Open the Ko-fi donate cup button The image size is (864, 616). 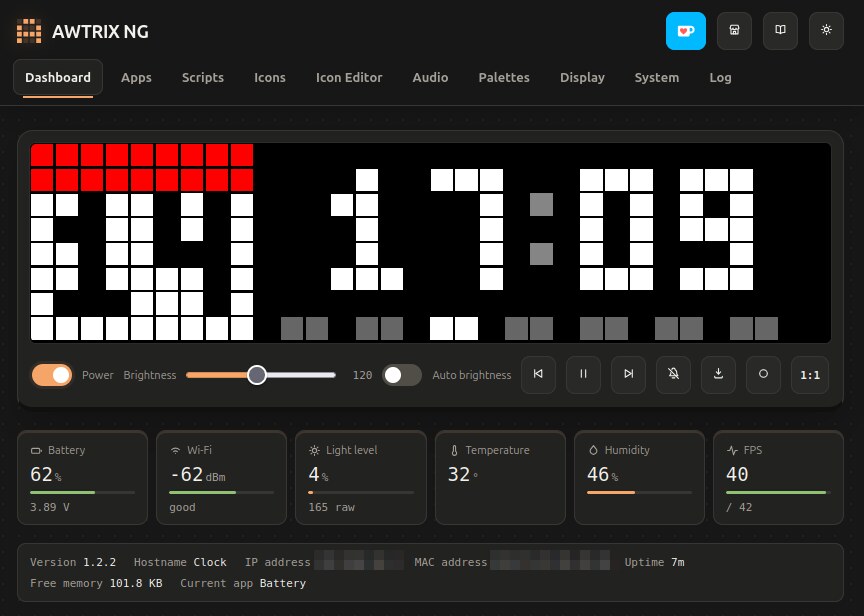pos(685,31)
